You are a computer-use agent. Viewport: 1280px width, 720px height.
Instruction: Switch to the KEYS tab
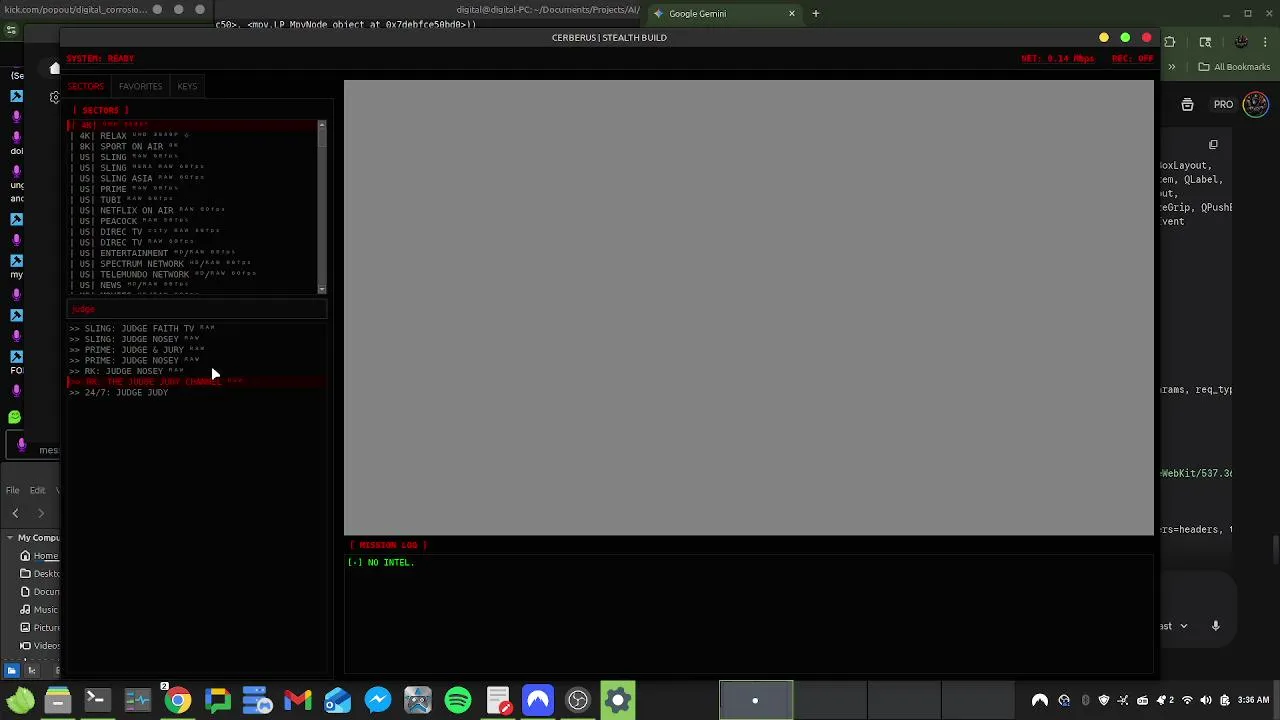coord(187,86)
